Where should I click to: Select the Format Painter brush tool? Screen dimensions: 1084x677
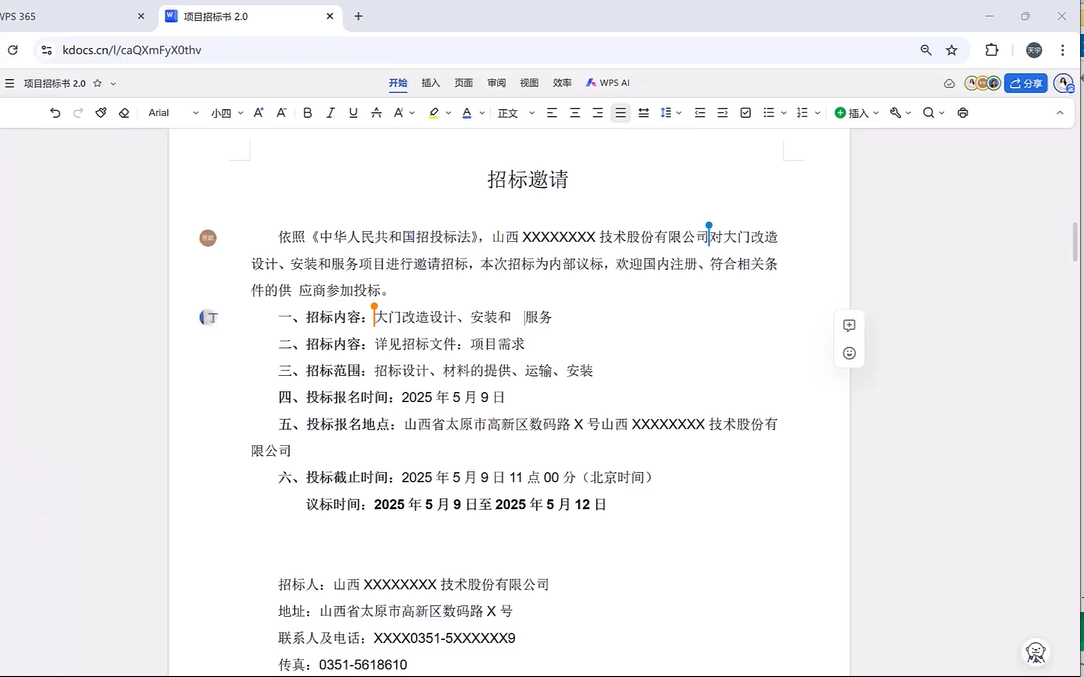tap(101, 113)
